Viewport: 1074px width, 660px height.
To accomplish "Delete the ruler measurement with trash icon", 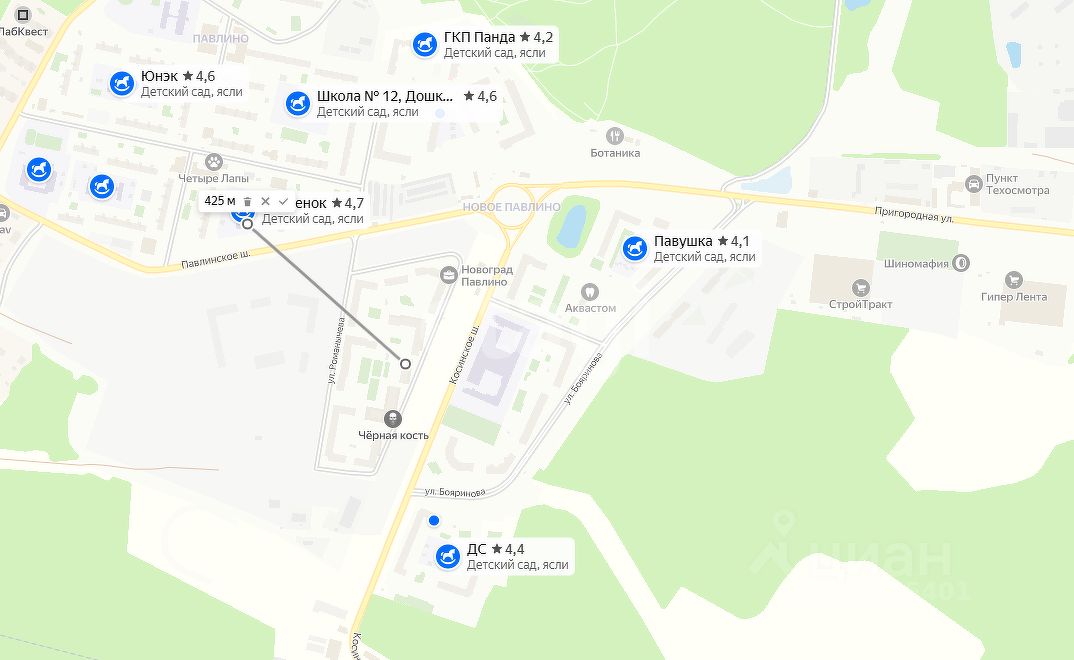I will (248, 201).
